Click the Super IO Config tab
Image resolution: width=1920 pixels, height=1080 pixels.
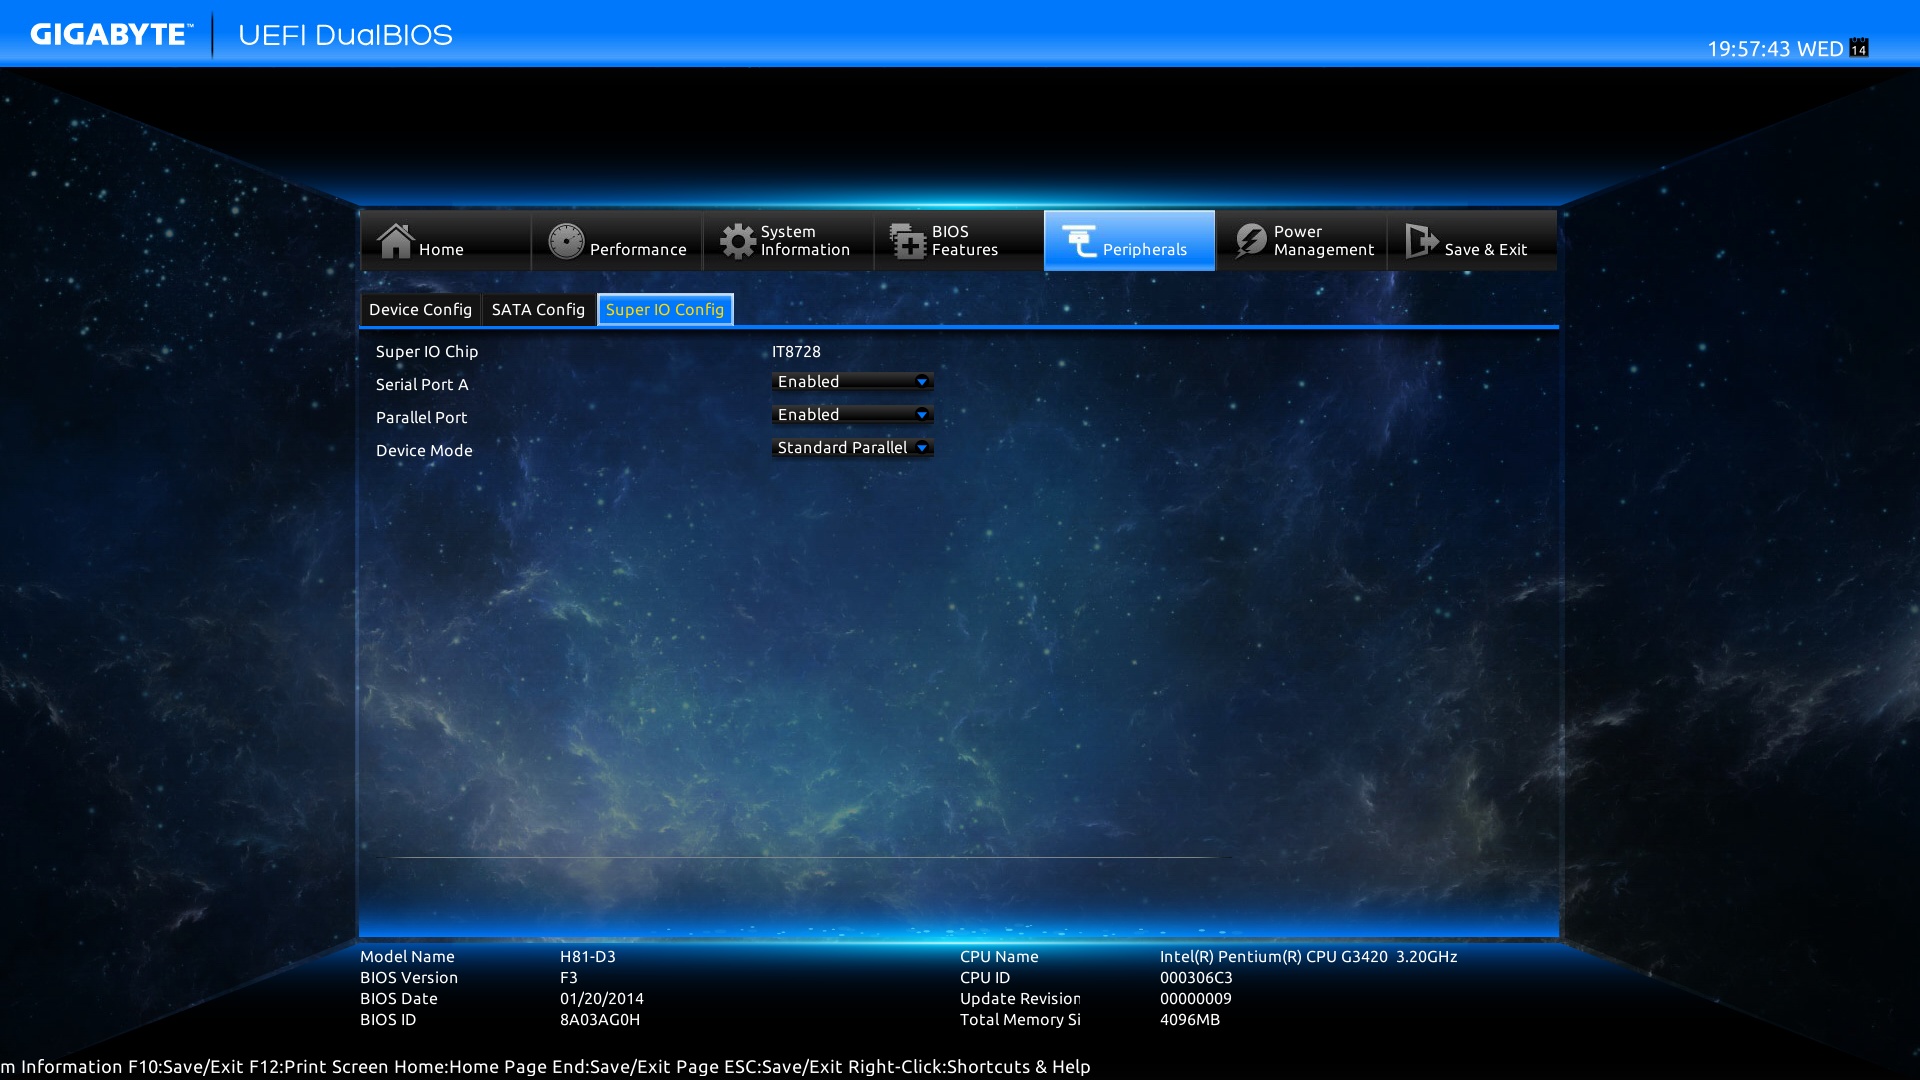[x=665, y=309]
